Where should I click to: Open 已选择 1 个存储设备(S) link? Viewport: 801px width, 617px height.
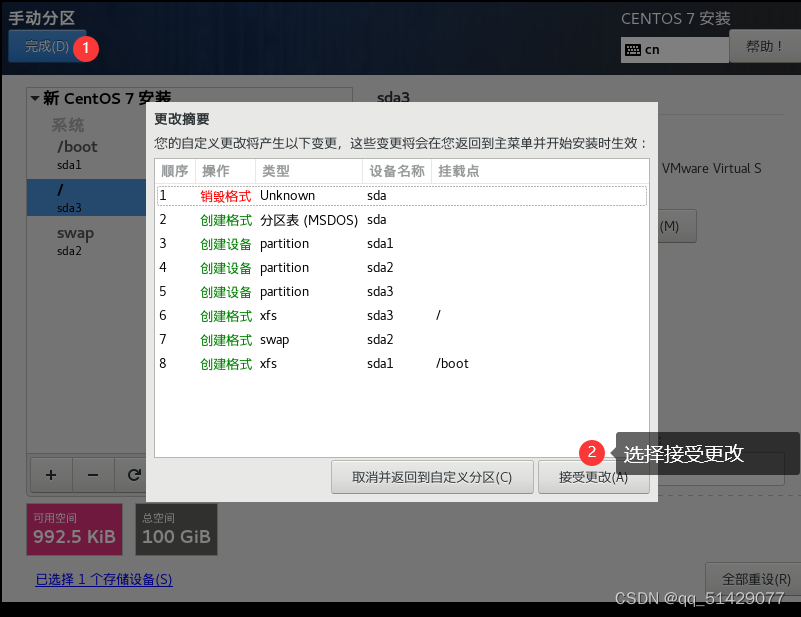pyautogui.click(x=104, y=579)
